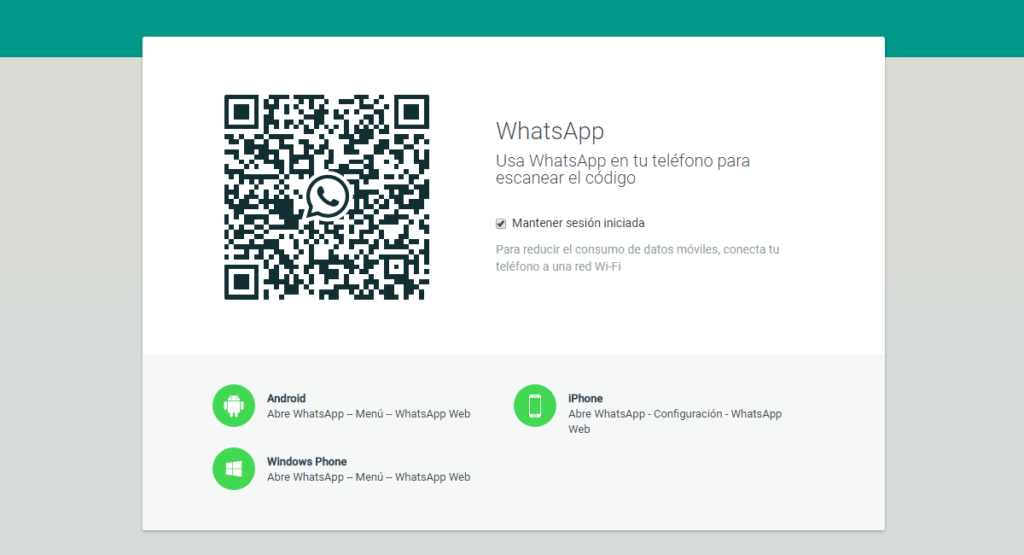The height and width of the screenshot is (555, 1024).
Task: Click iPhone's 'Abre WhatsApp - Configuración' instructions
Action: pyautogui.click(x=674, y=414)
